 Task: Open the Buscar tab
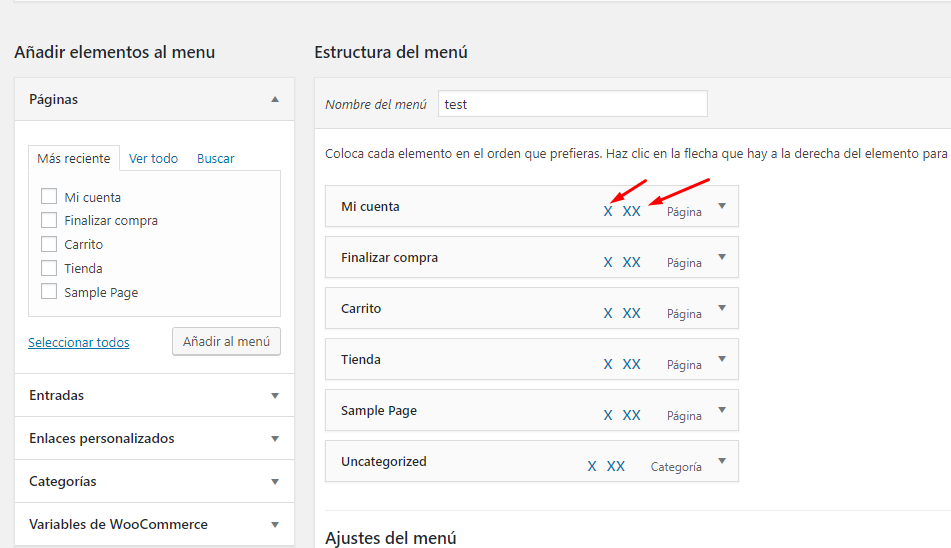pos(215,158)
